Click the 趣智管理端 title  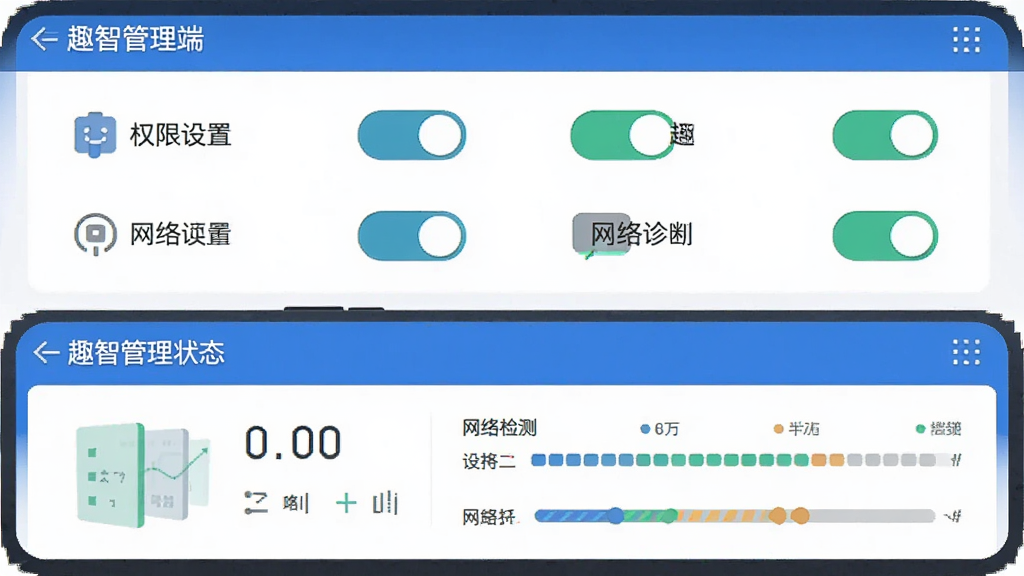click(135, 39)
